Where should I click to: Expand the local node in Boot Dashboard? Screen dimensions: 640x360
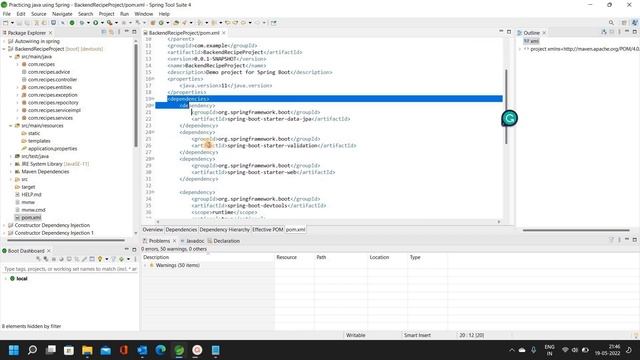click(6, 278)
